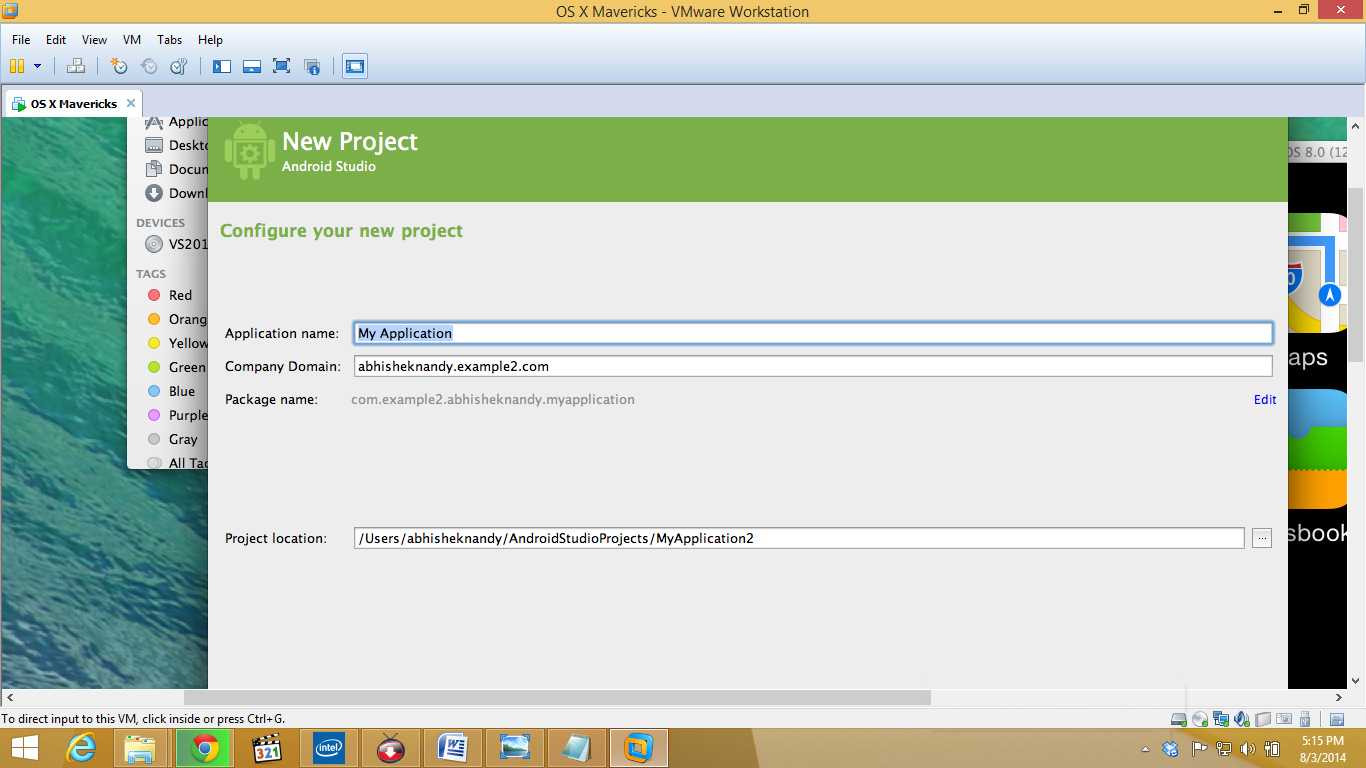Close the OS X Mavericks tab
The height and width of the screenshot is (768, 1366).
pyautogui.click(x=131, y=103)
